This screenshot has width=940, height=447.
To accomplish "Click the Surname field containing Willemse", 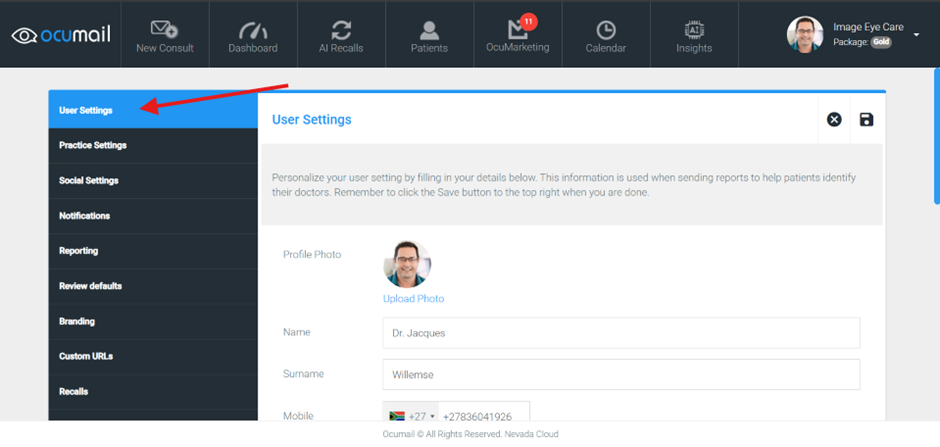I will tap(621, 374).
